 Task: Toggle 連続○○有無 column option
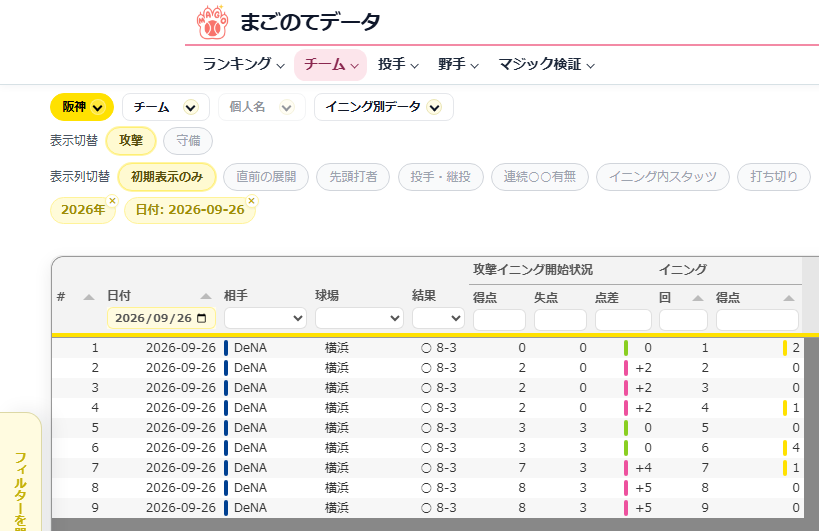point(540,177)
